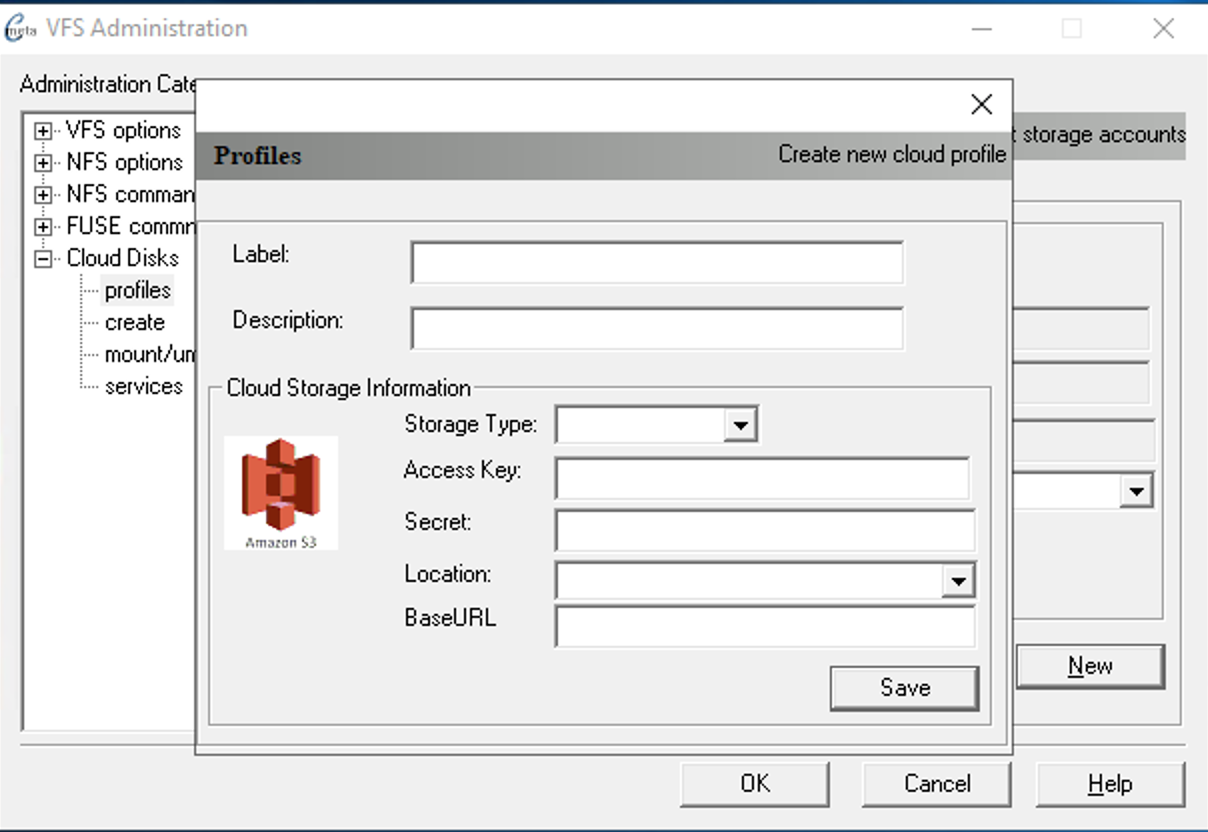Select create under Cloud Disks

tap(134, 322)
